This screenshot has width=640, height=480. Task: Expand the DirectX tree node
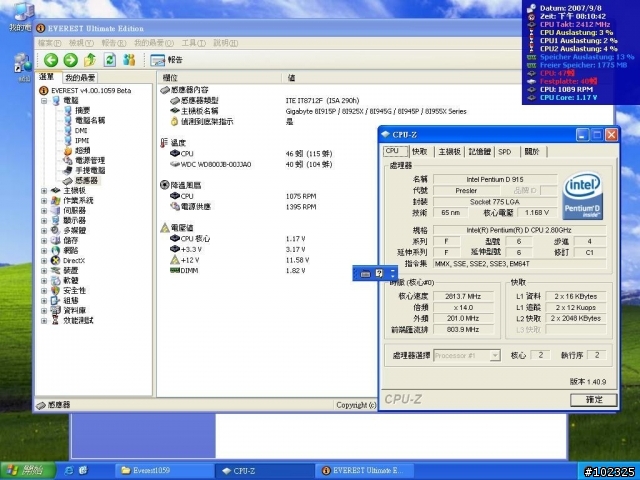[x=44, y=260]
